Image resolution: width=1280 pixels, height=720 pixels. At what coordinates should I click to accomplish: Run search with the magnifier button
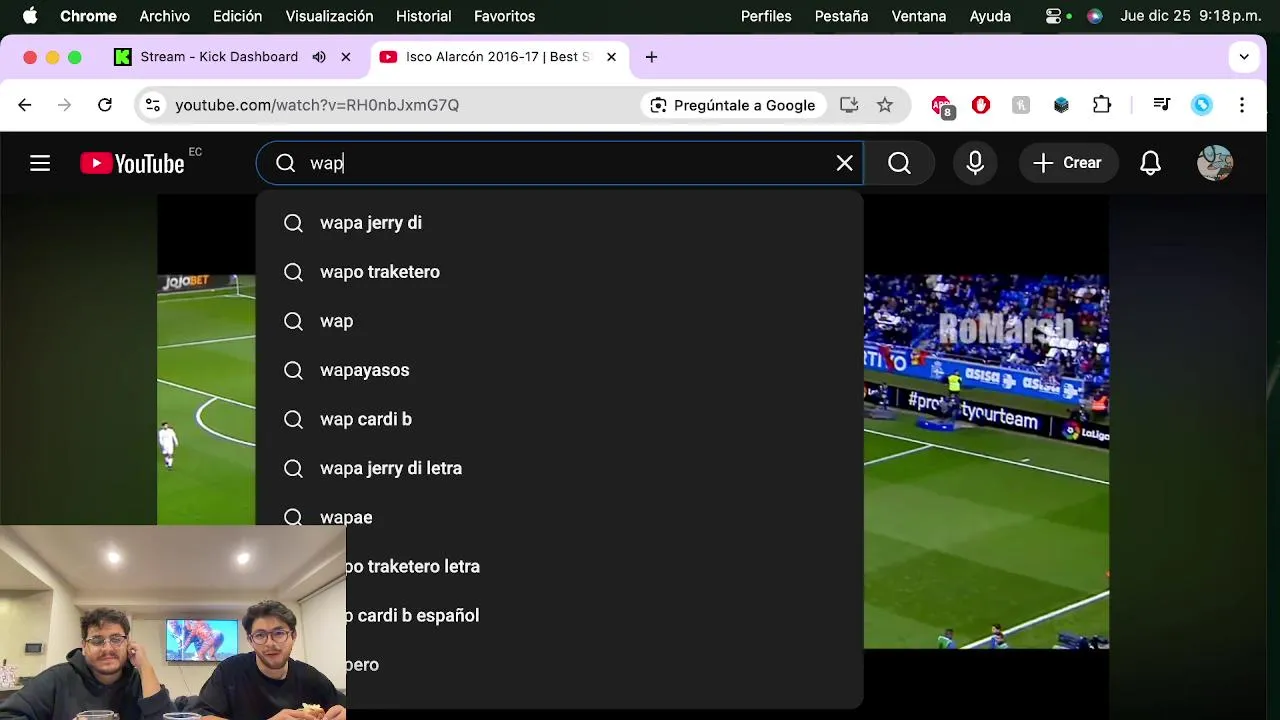[x=899, y=163]
